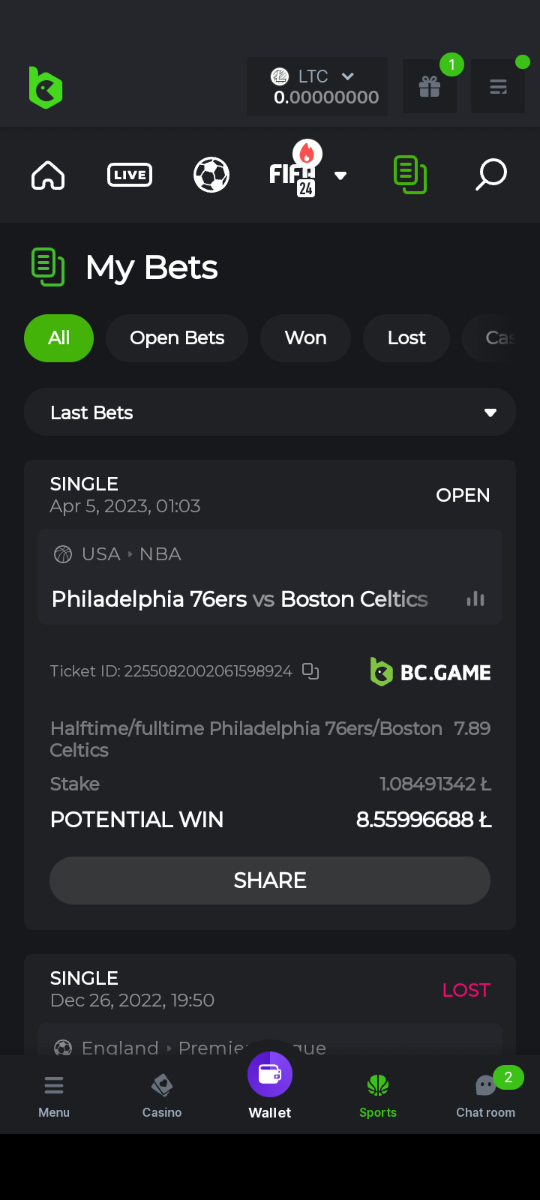The image size is (540, 1200).
Task: Open the Last Bets filter dropdown
Action: click(270, 413)
